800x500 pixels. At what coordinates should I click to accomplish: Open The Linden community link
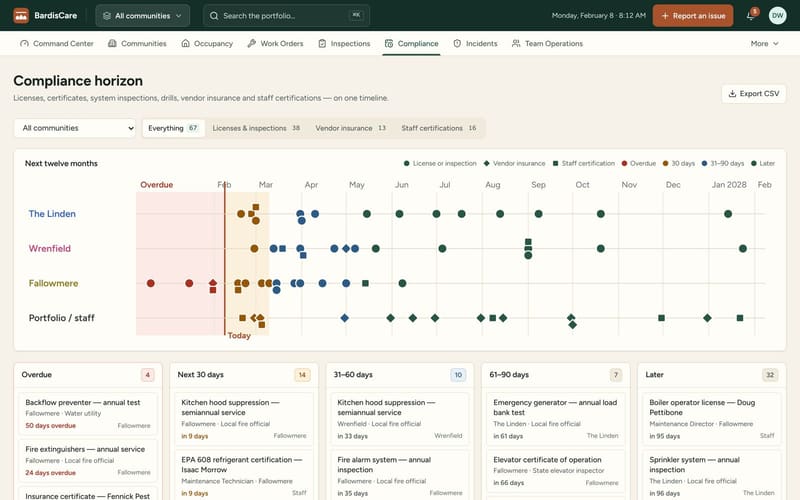pyautogui.click(x=52, y=214)
